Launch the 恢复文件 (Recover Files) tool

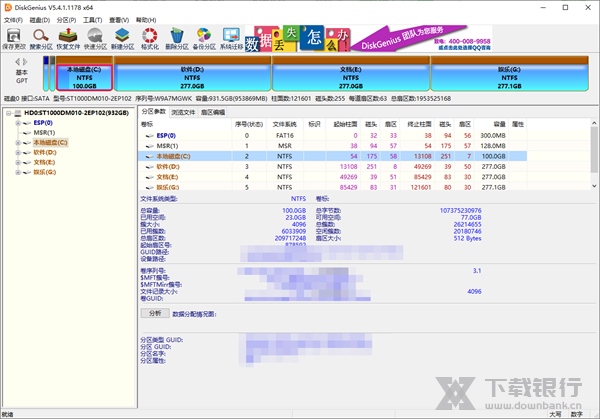[x=68, y=38]
